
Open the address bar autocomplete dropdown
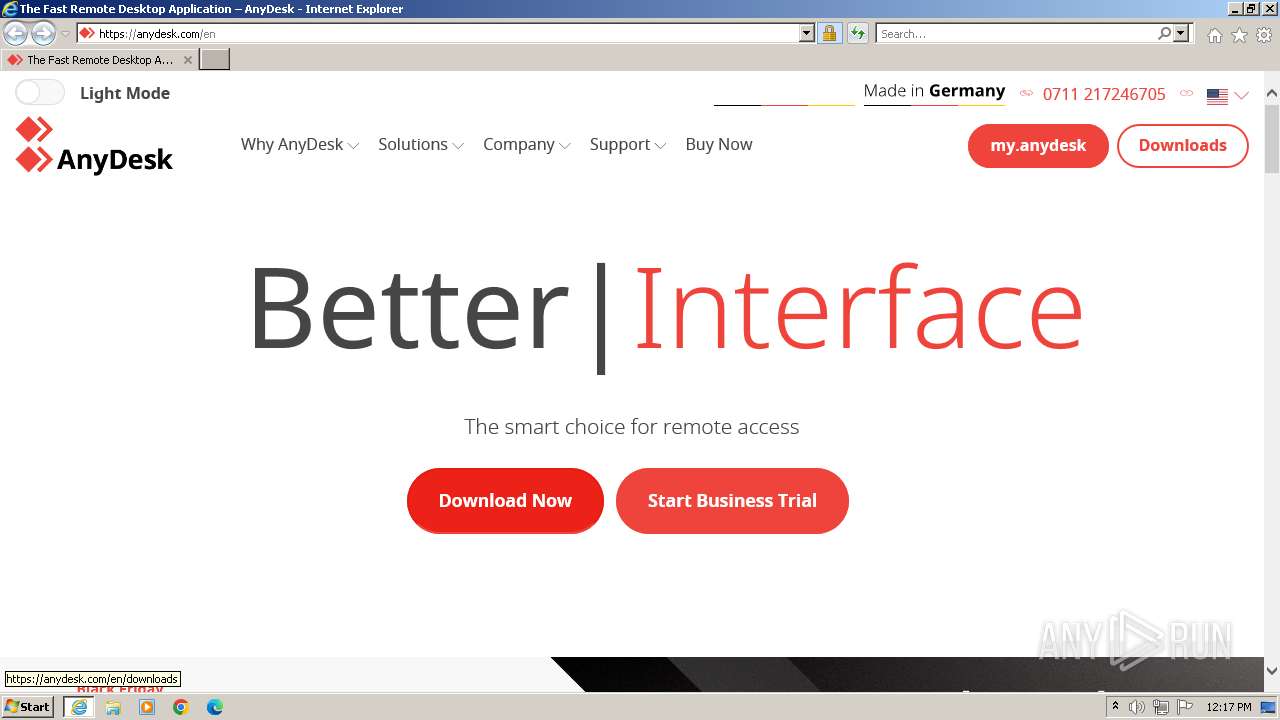(807, 34)
